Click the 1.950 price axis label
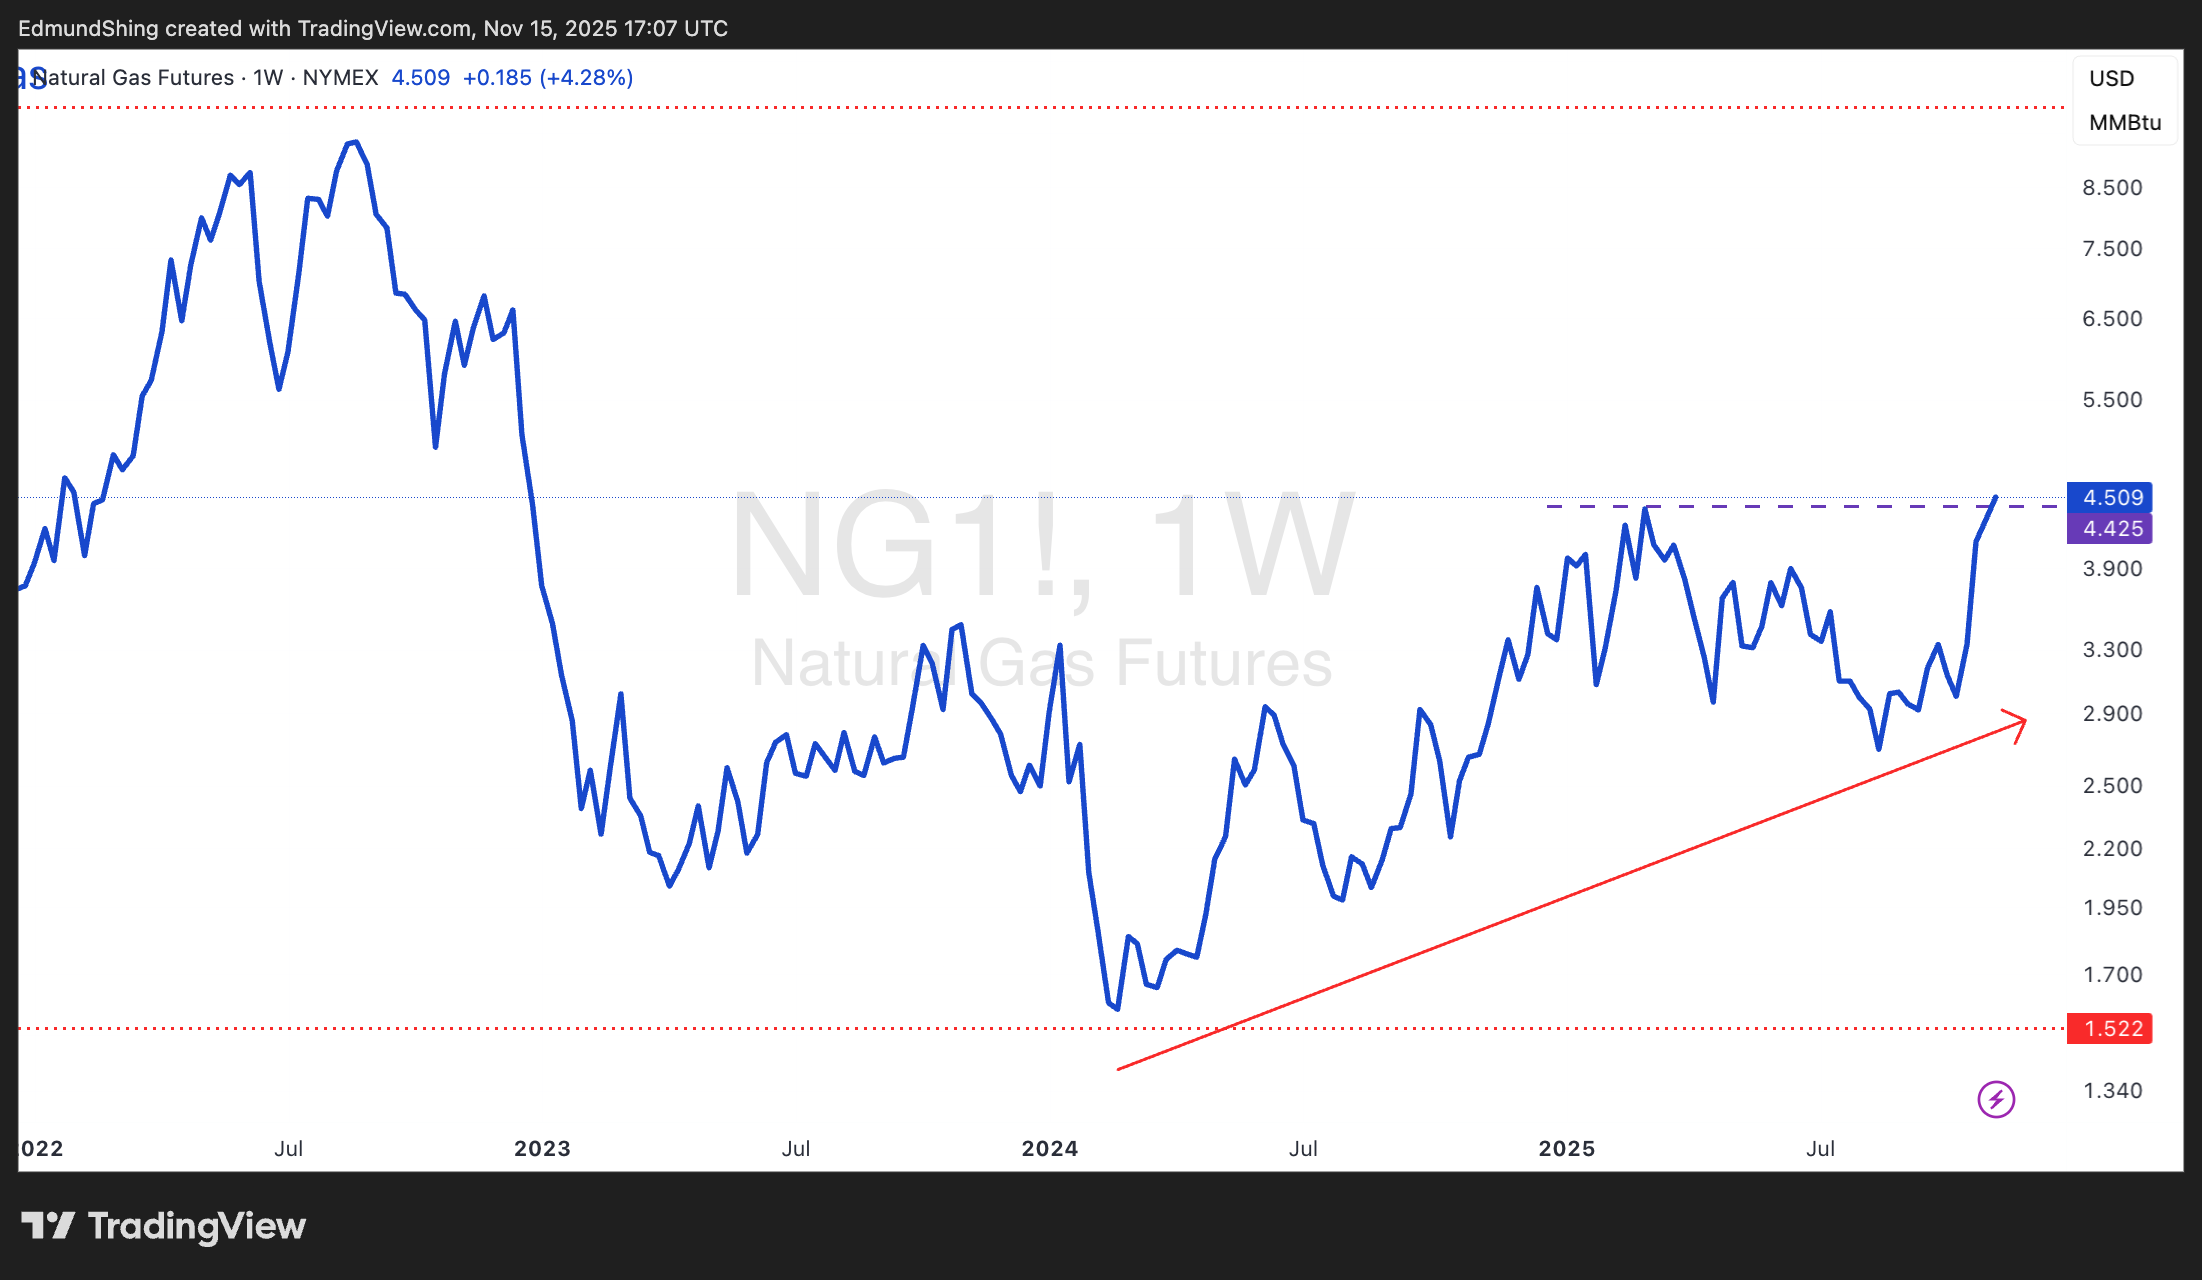 pyautogui.click(x=2112, y=908)
